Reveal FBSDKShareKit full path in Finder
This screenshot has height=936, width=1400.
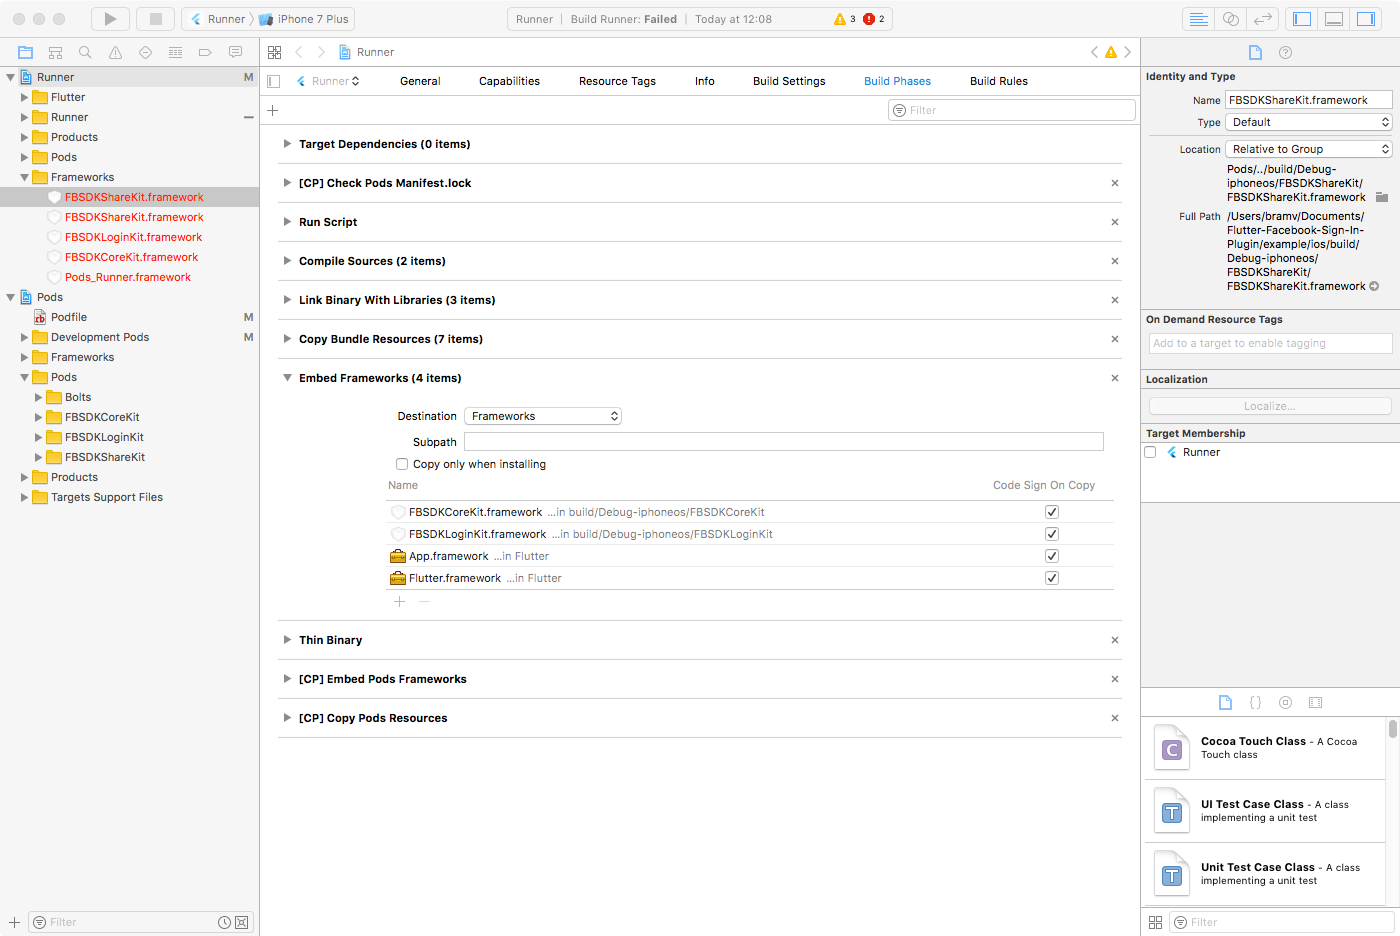1374,286
